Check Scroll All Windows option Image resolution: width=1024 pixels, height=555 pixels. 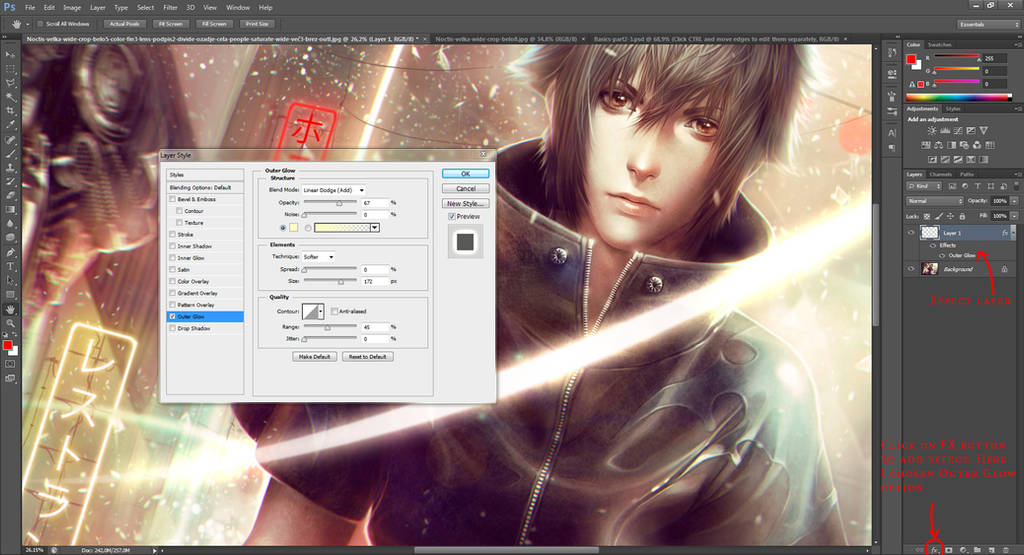point(40,24)
